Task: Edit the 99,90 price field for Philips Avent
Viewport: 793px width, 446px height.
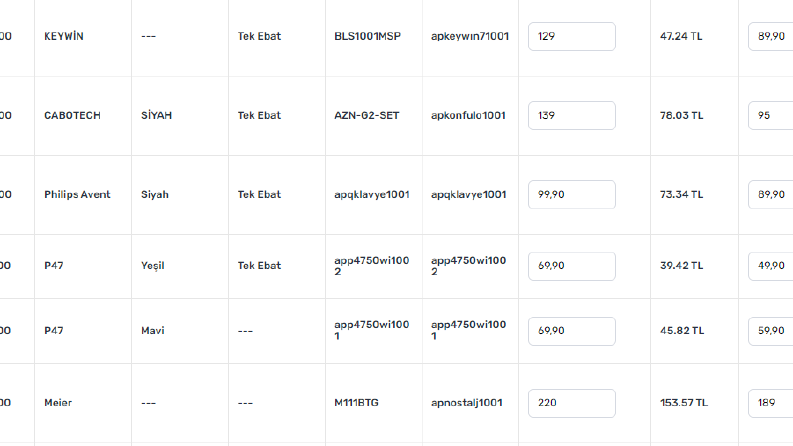Action: point(571,194)
